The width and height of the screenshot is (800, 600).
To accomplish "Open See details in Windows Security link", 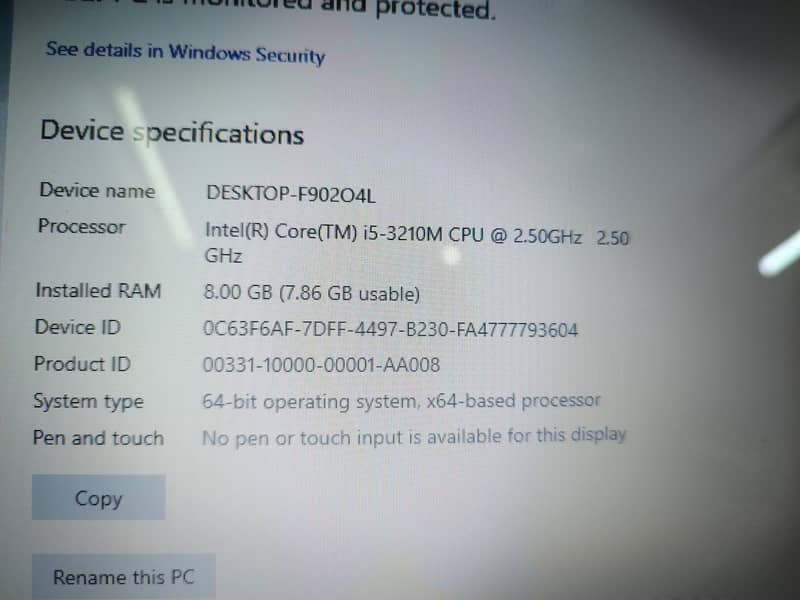I will point(185,53).
